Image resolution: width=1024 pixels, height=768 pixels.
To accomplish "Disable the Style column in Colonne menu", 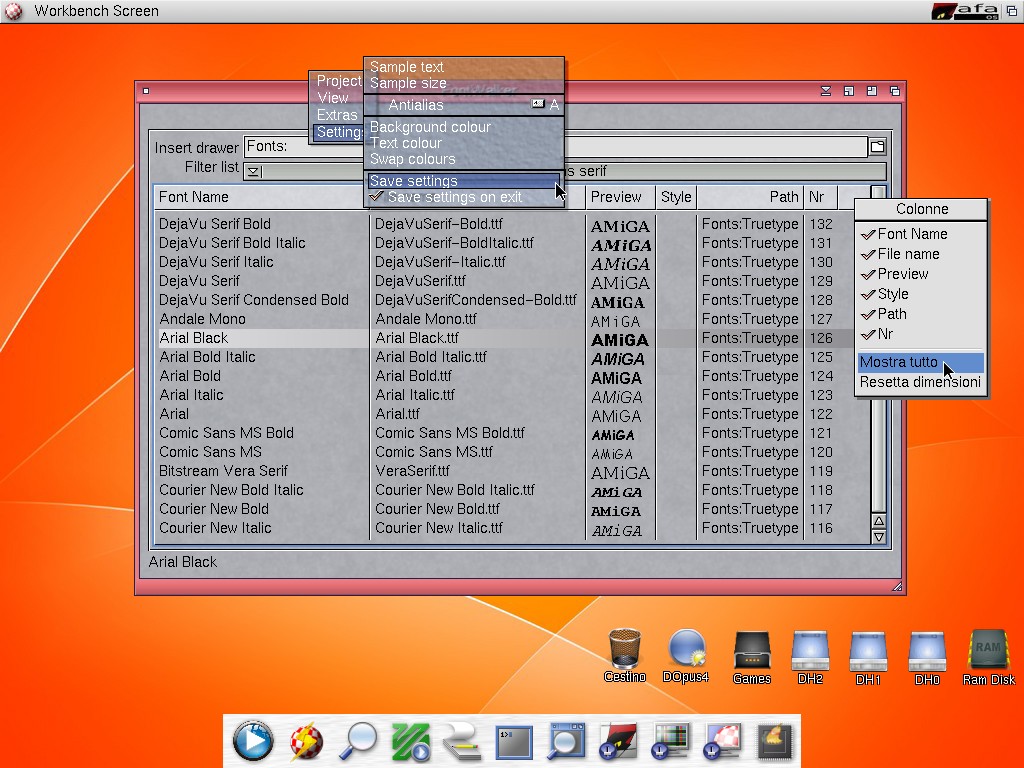I will tap(892, 294).
